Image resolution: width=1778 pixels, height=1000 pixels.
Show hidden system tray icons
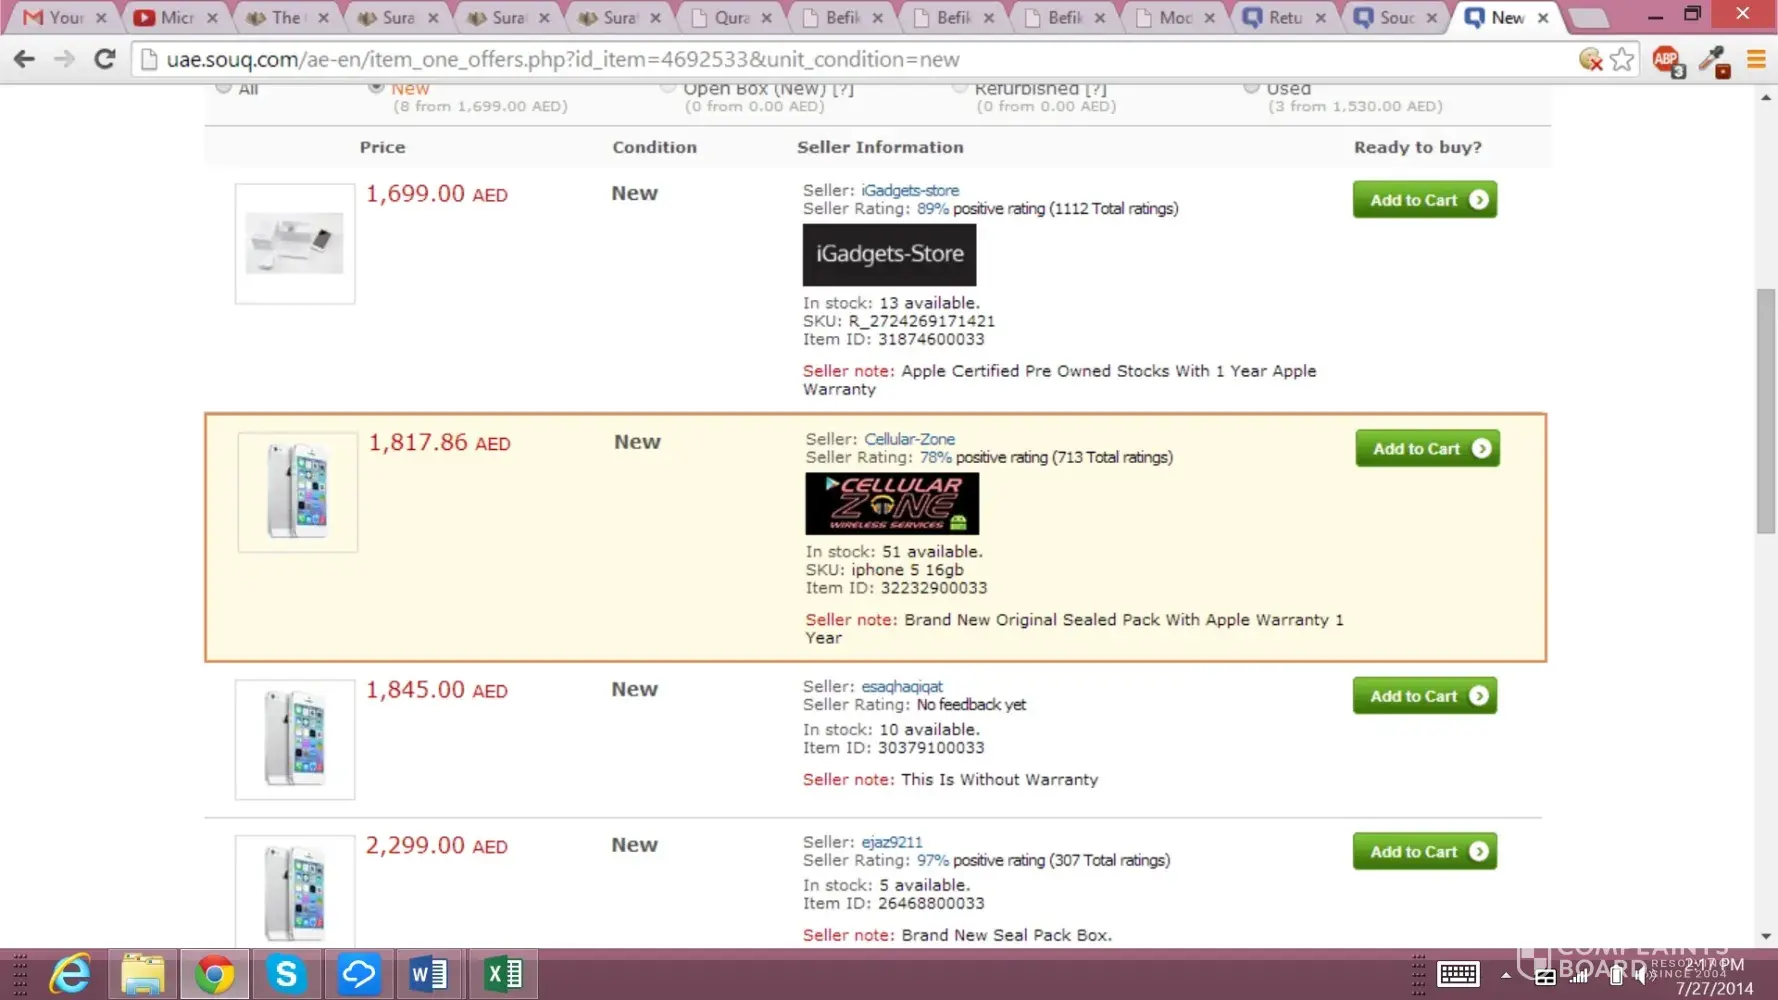(x=1505, y=975)
